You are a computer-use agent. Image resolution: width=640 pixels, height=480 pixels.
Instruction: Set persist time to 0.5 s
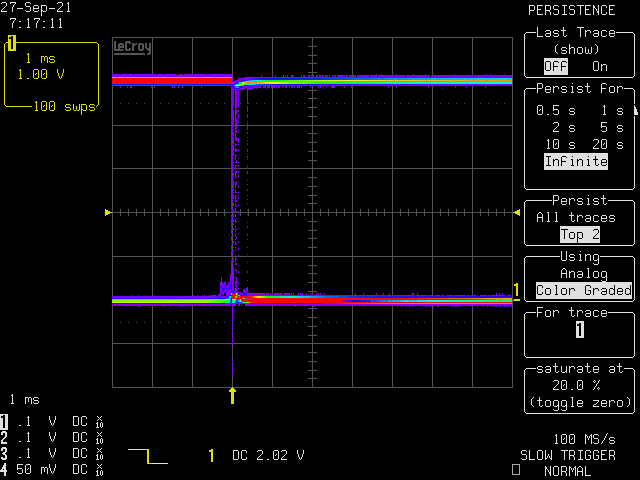[x=555, y=110]
